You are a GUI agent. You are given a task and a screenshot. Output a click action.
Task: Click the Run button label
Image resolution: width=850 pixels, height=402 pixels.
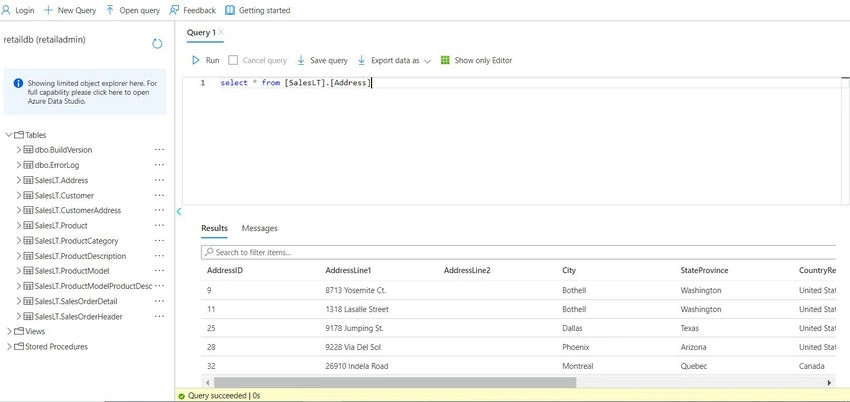pos(212,60)
